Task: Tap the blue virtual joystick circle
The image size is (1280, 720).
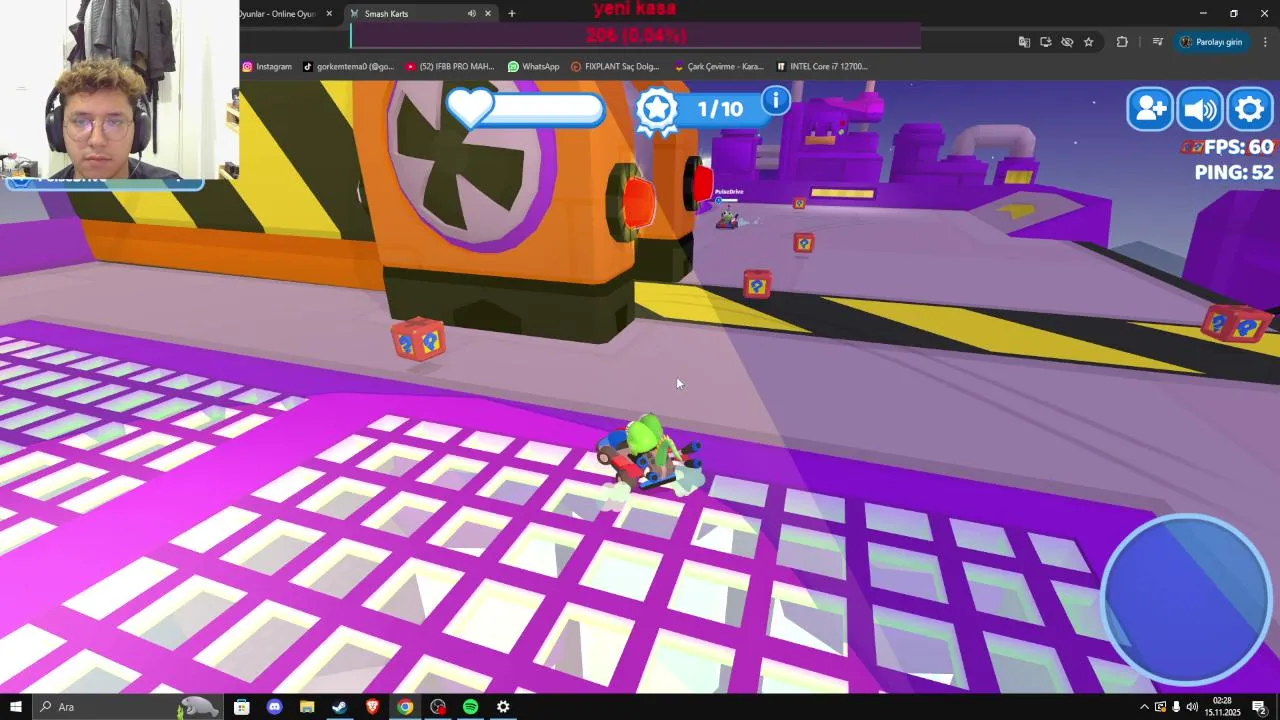Action: pyautogui.click(x=1186, y=598)
